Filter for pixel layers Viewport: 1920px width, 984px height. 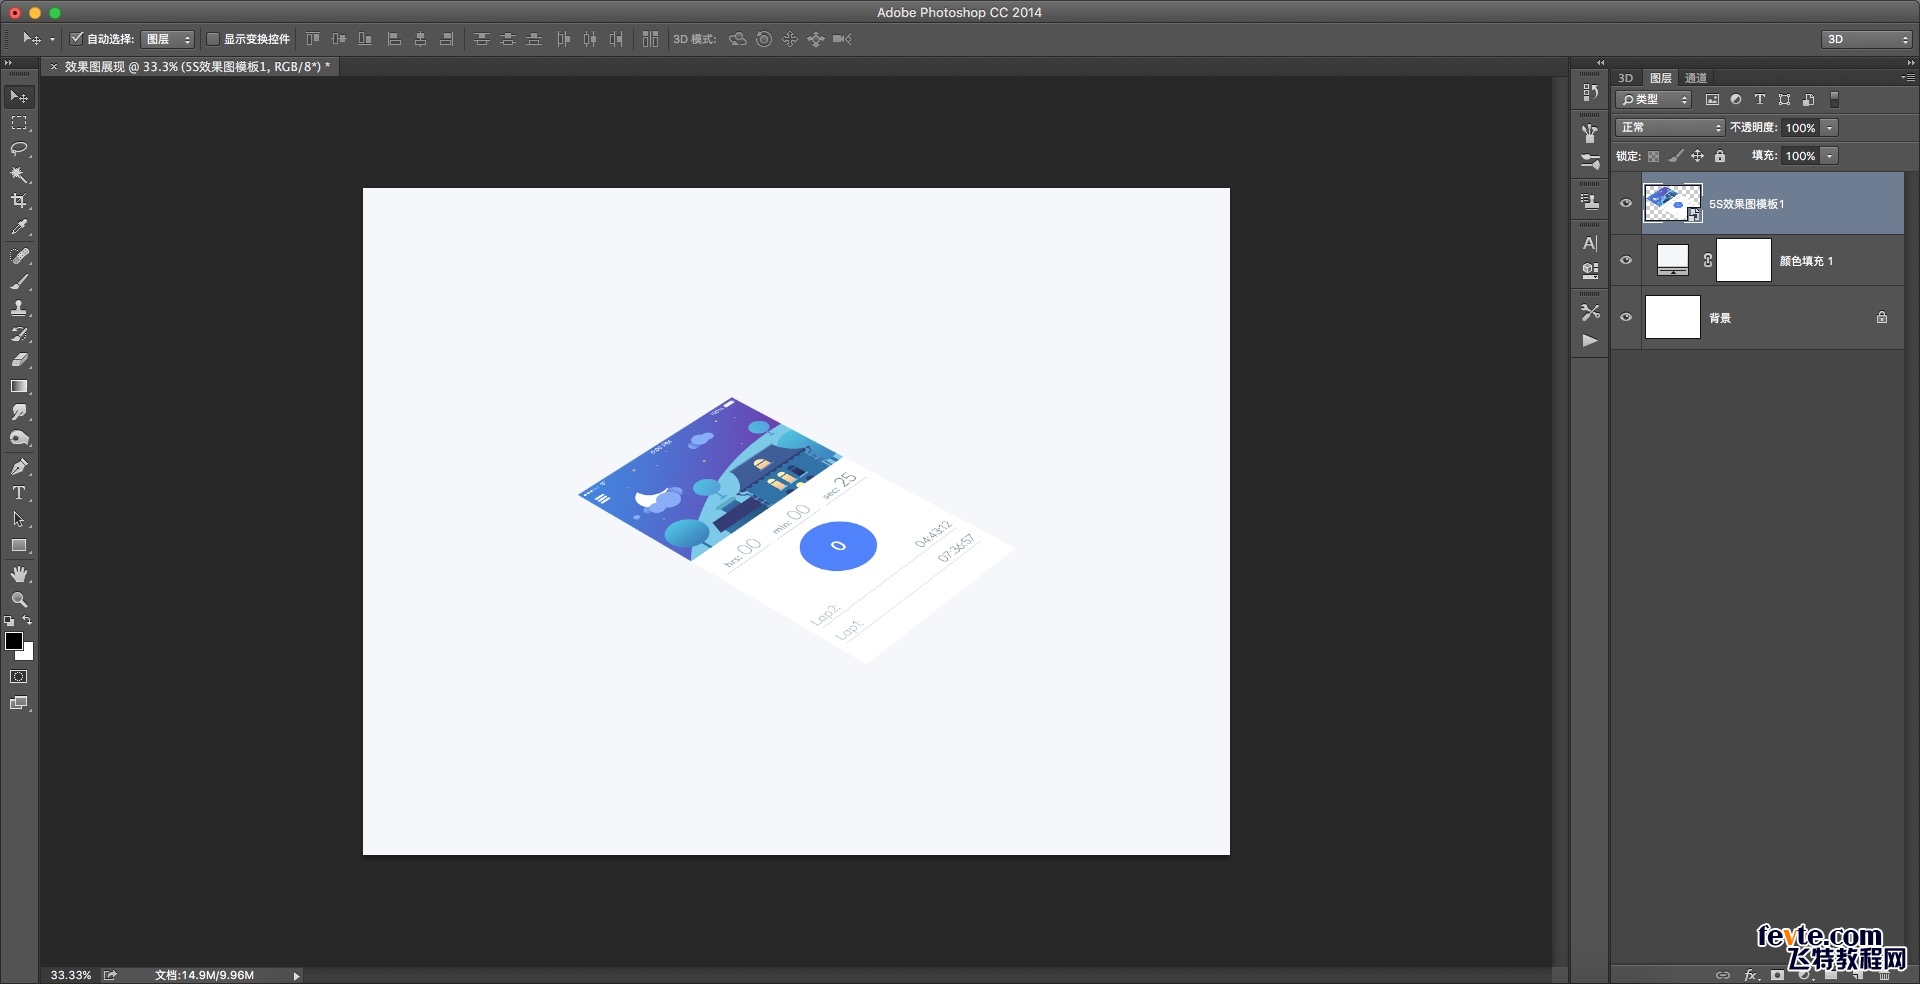click(x=1712, y=100)
